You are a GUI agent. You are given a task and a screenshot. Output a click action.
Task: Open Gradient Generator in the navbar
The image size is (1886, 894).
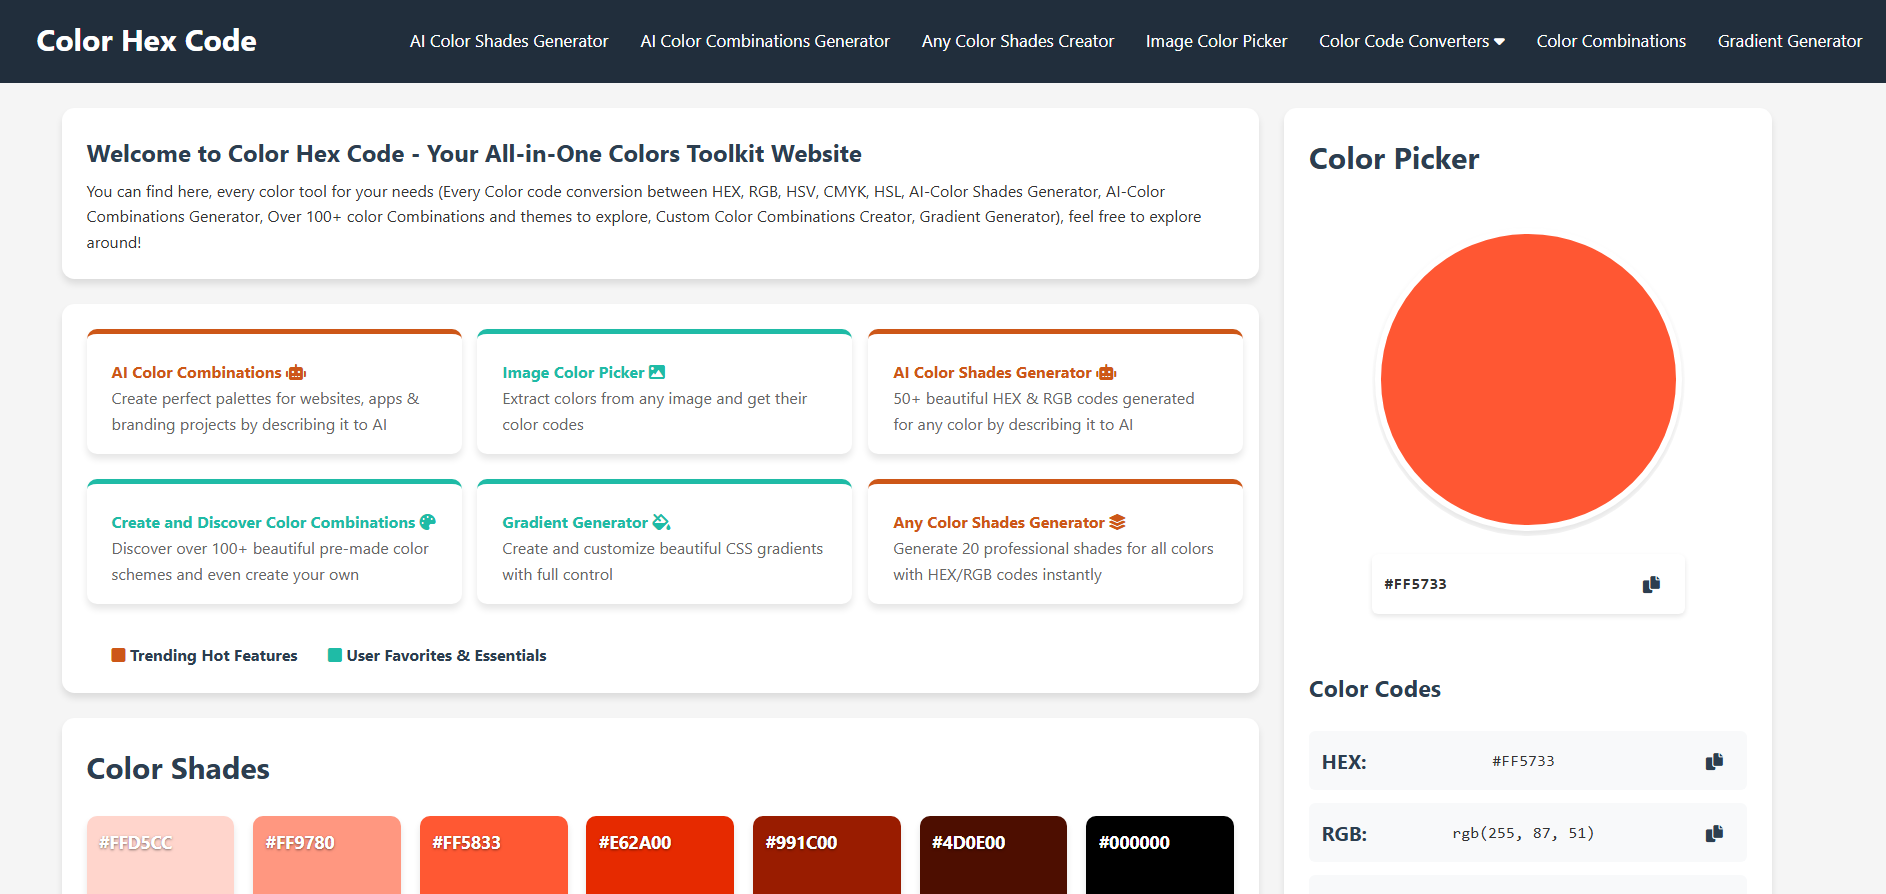[1790, 41]
